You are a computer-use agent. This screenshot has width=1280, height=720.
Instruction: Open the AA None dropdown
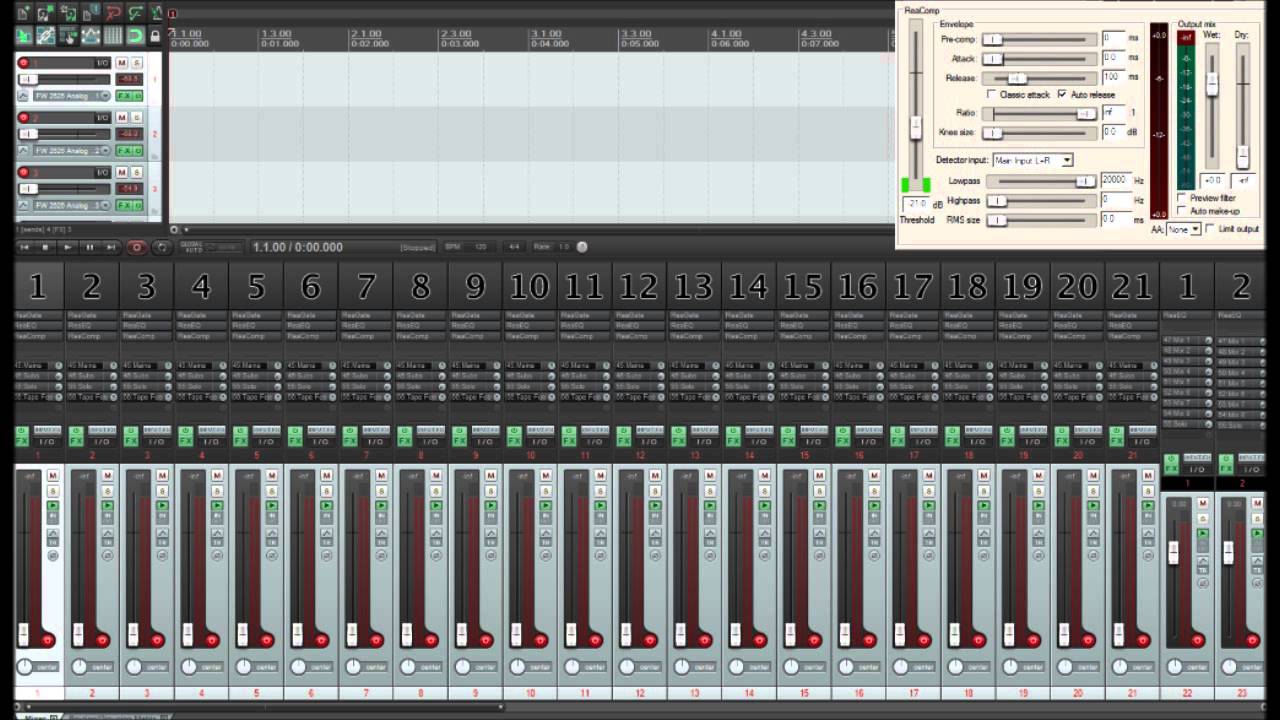[1184, 229]
